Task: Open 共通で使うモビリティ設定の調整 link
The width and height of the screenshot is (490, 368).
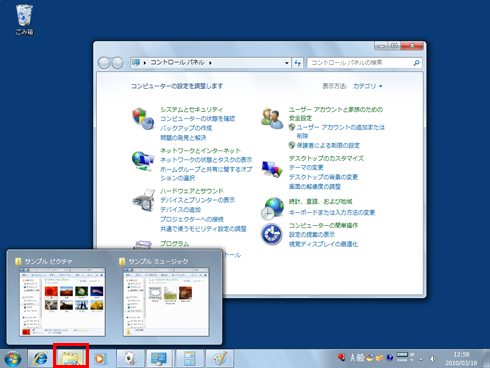Action: click(x=203, y=229)
